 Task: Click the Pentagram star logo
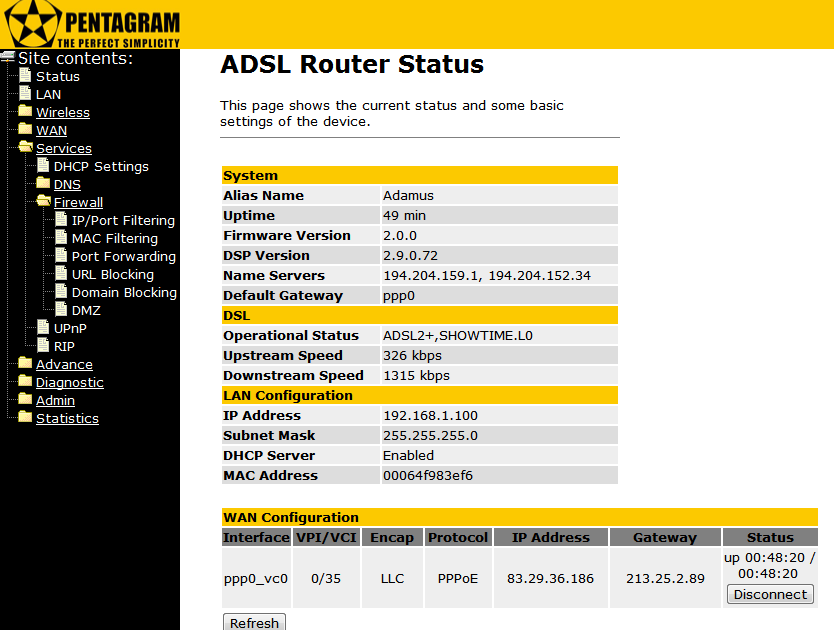[28, 24]
